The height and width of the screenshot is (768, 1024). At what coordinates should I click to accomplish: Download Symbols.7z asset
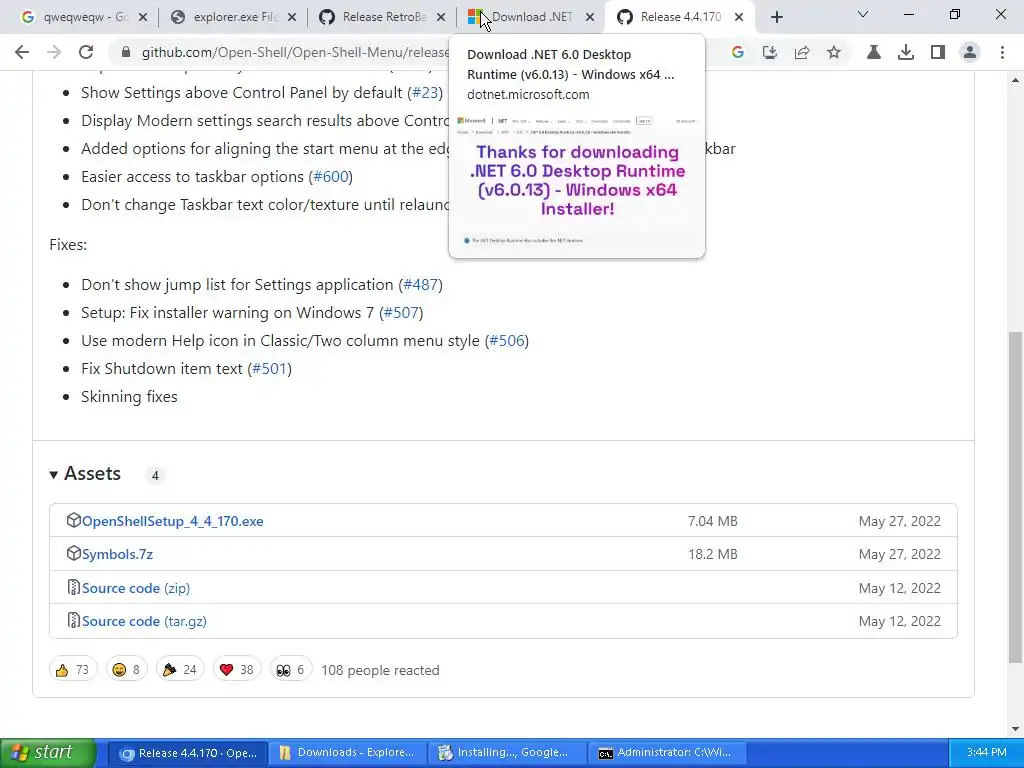[117, 554]
